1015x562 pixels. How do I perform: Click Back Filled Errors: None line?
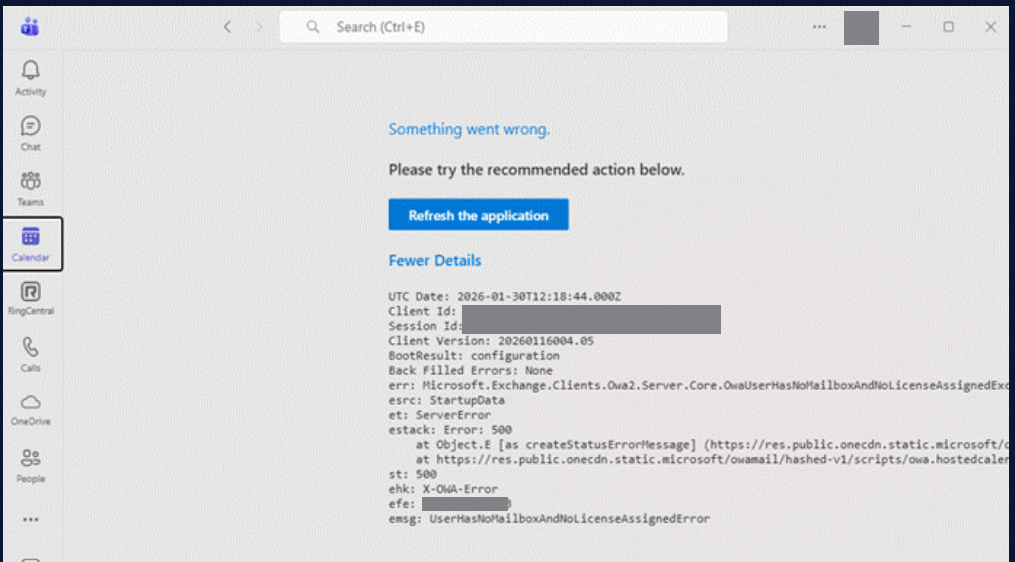[x=471, y=370]
